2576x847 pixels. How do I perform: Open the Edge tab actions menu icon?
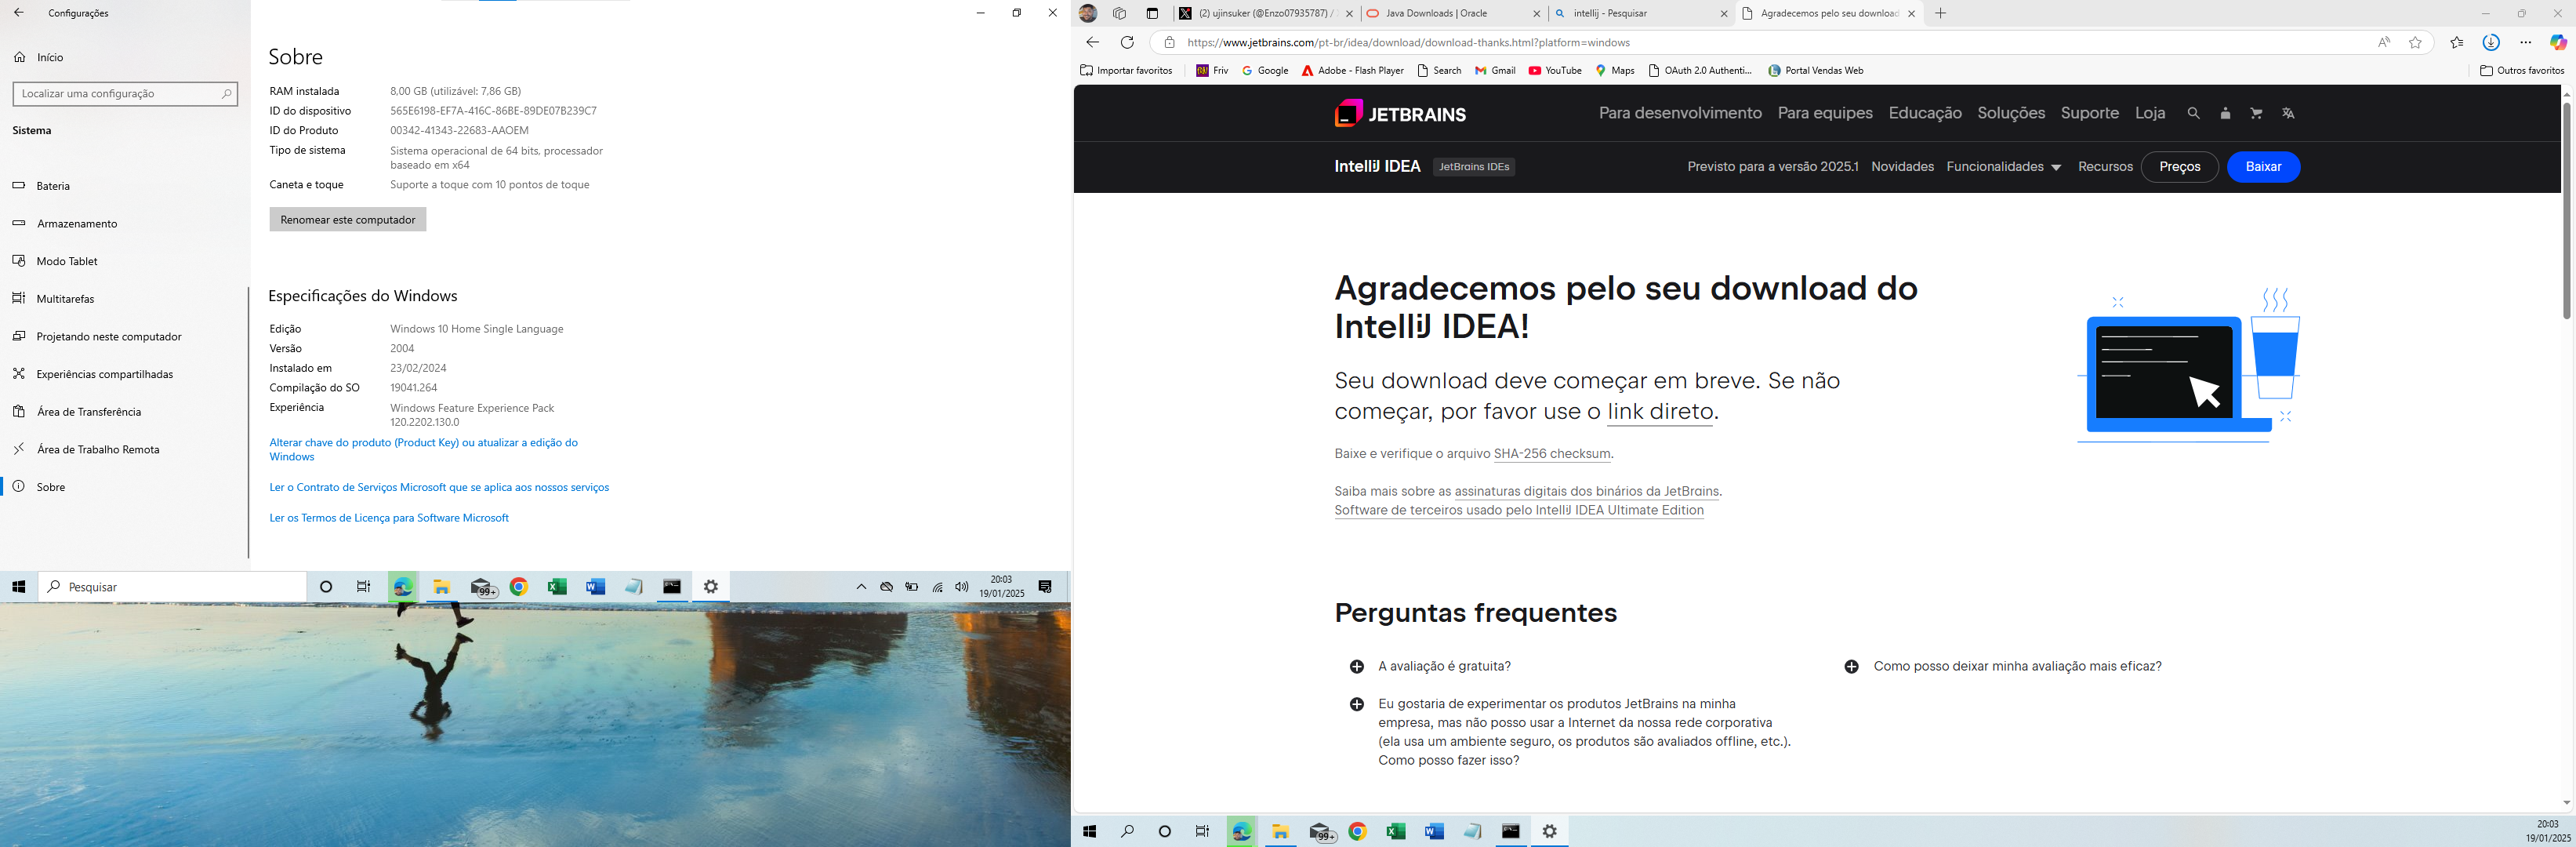coord(1152,13)
